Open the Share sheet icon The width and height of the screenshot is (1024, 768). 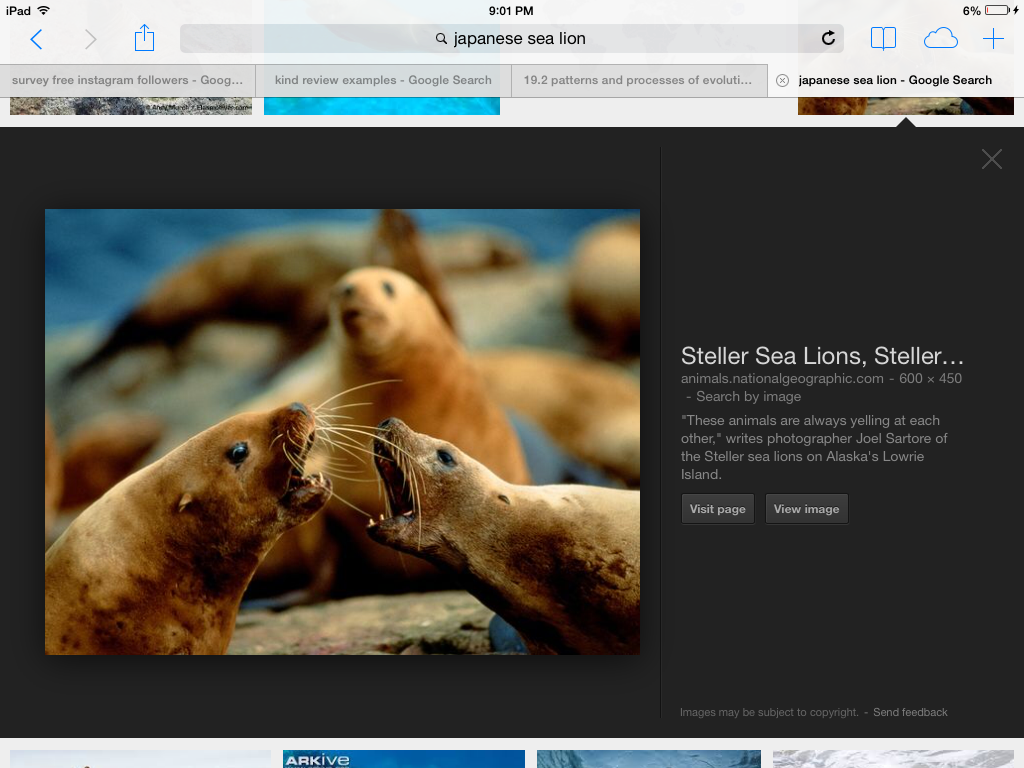(x=145, y=38)
